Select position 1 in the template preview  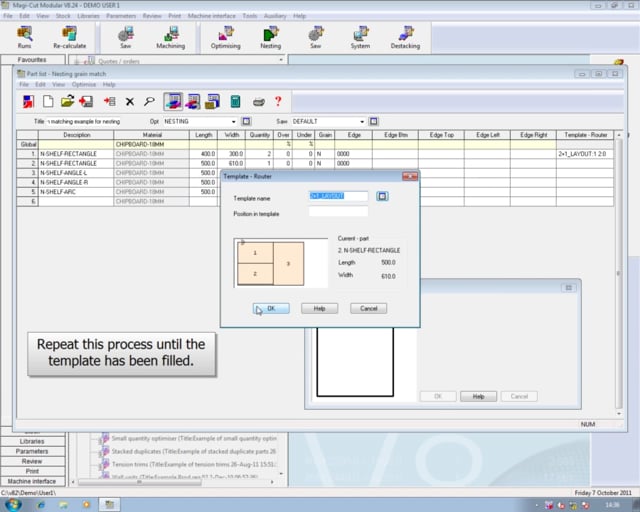coord(255,253)
